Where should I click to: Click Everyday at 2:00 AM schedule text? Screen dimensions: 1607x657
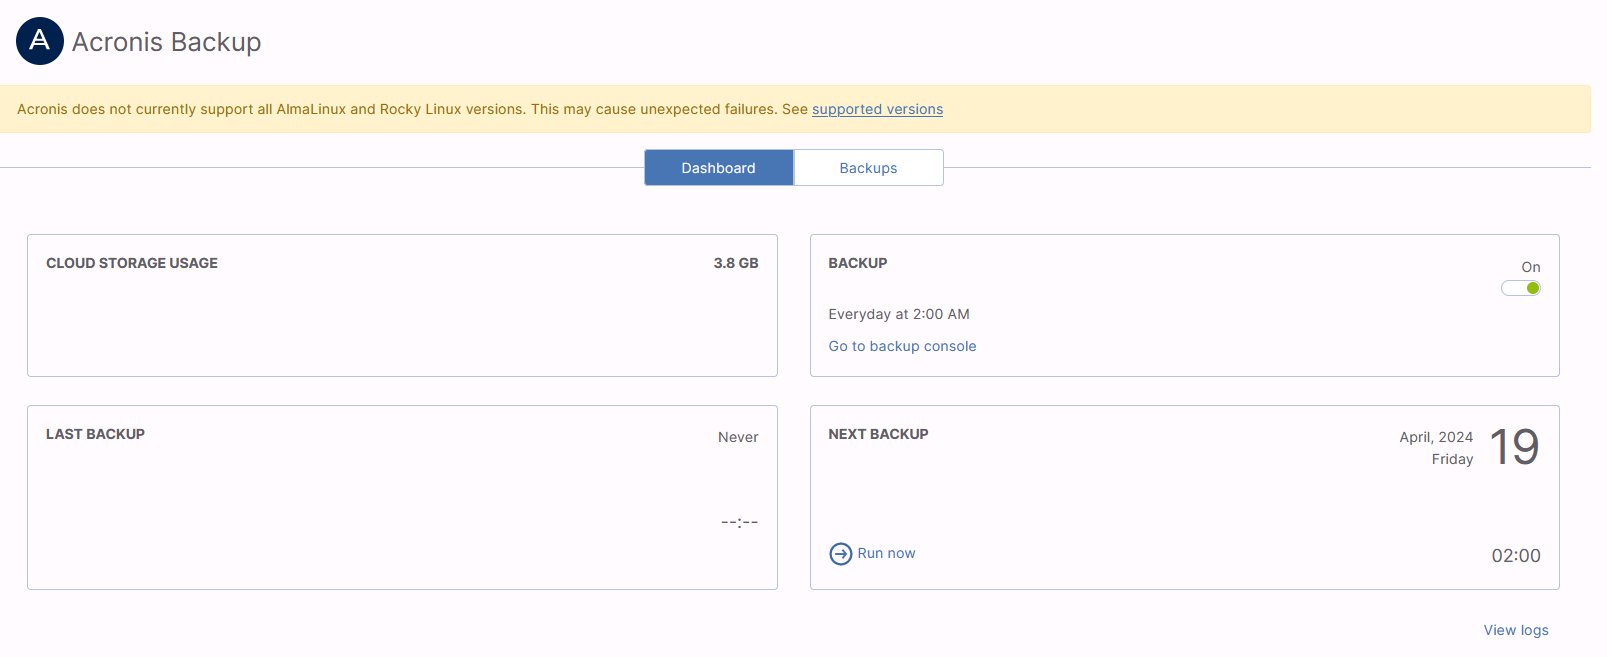click(899, 314)
